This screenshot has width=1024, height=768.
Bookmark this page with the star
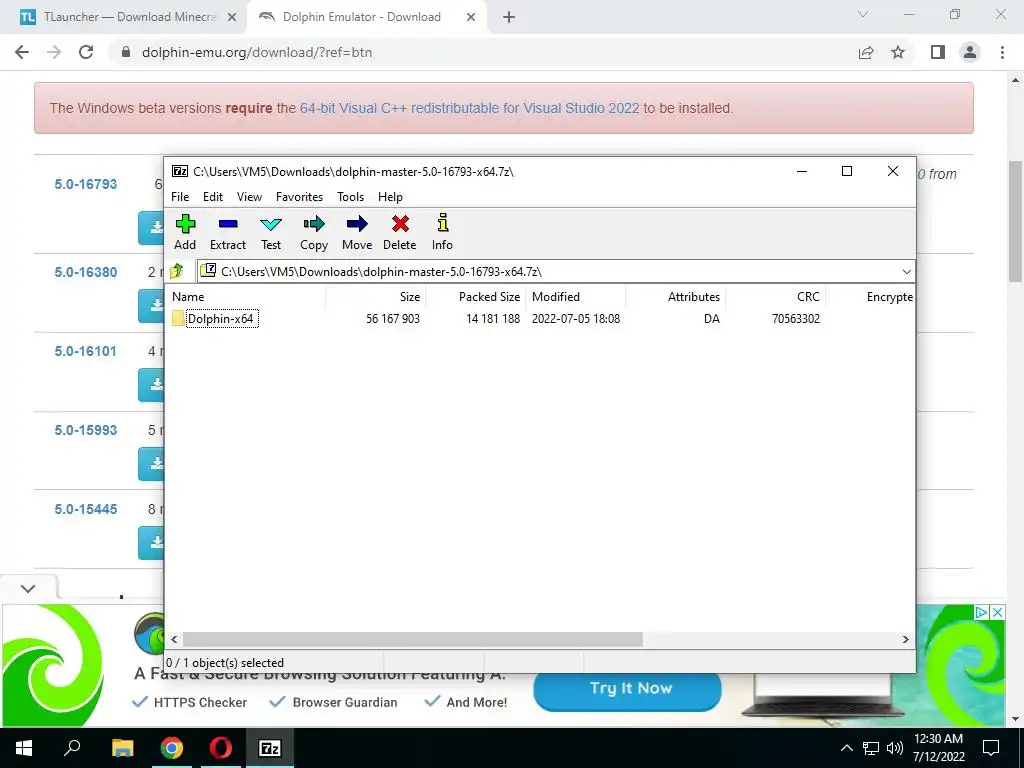point(898,52)
